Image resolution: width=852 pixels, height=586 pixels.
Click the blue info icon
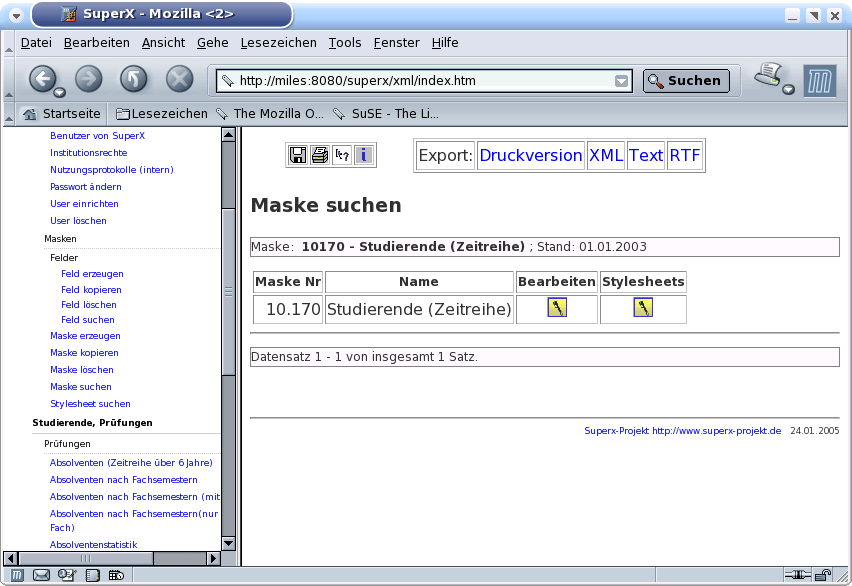364,154
